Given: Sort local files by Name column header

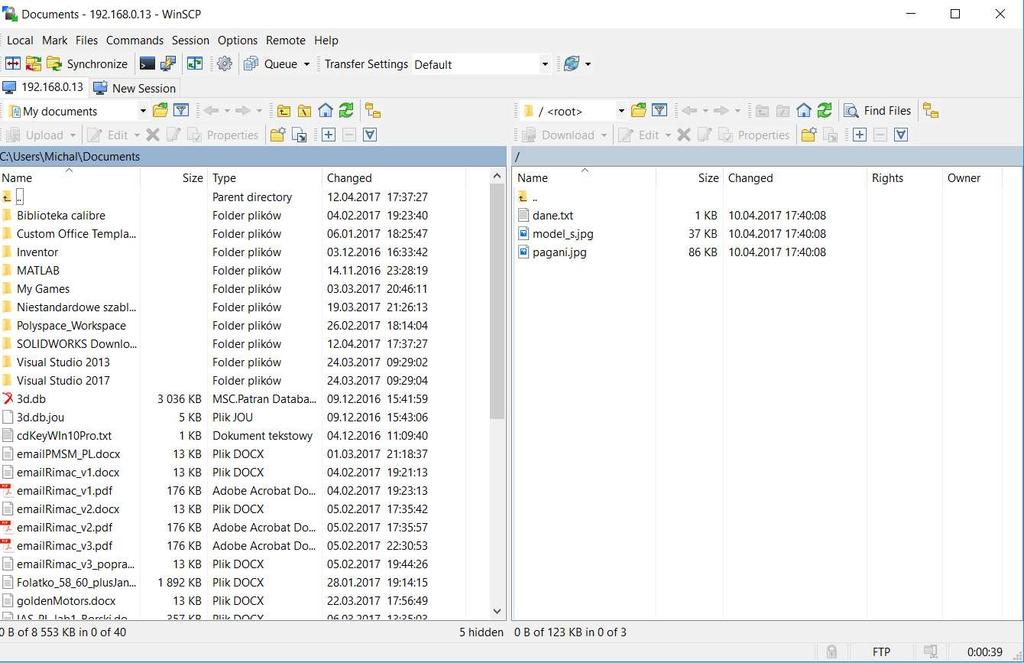Looking at the screenshot, I should [69, 178].
